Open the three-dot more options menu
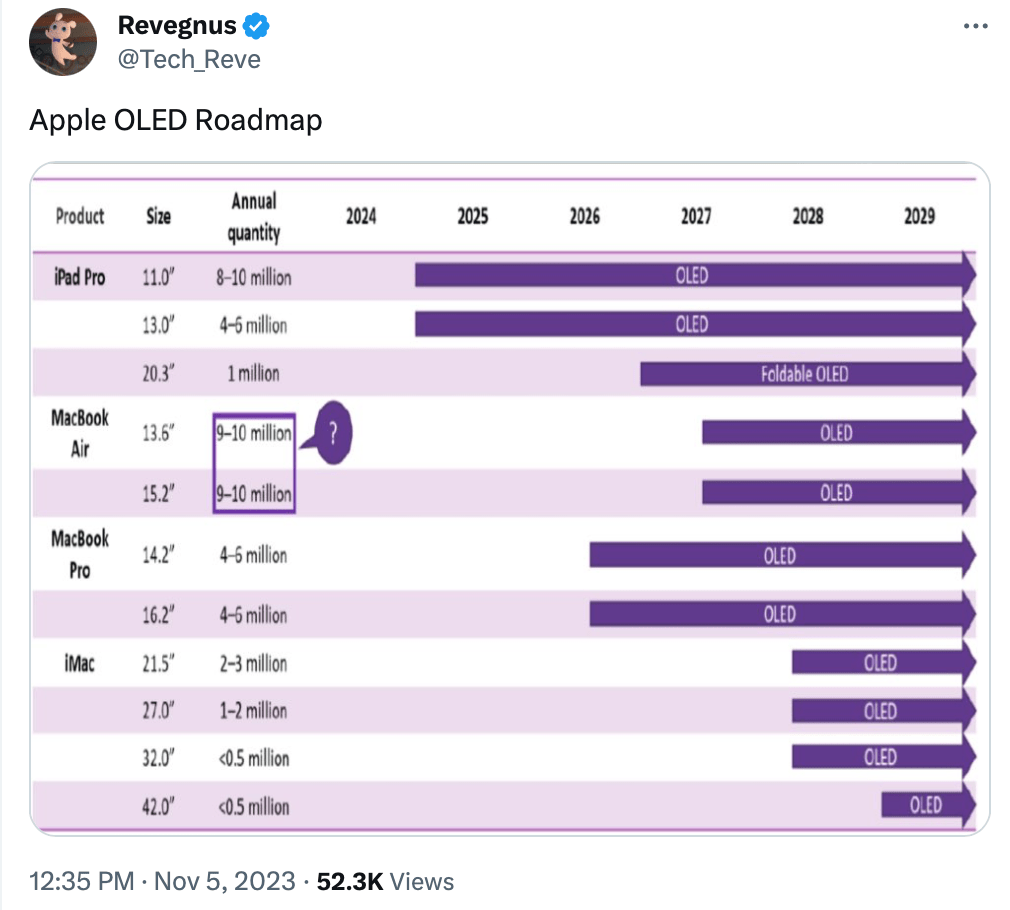 tap(975, 26)
